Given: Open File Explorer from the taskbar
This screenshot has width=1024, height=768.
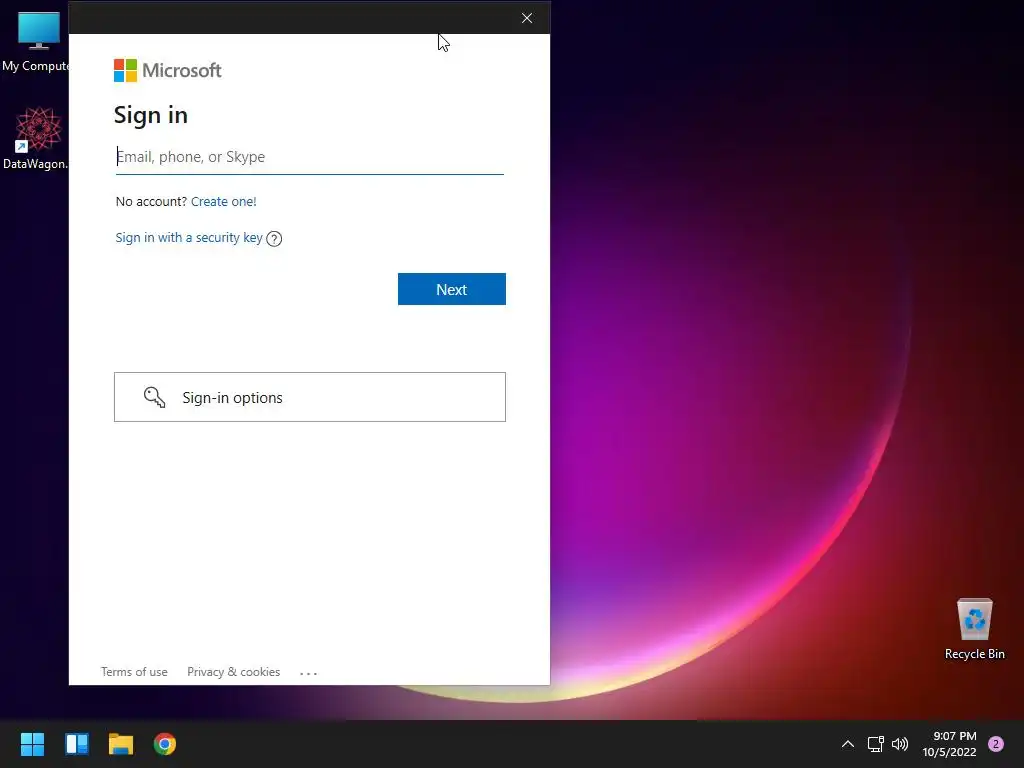Looking at the screenshot, I should pyautogui.click(x=121, y=744).
